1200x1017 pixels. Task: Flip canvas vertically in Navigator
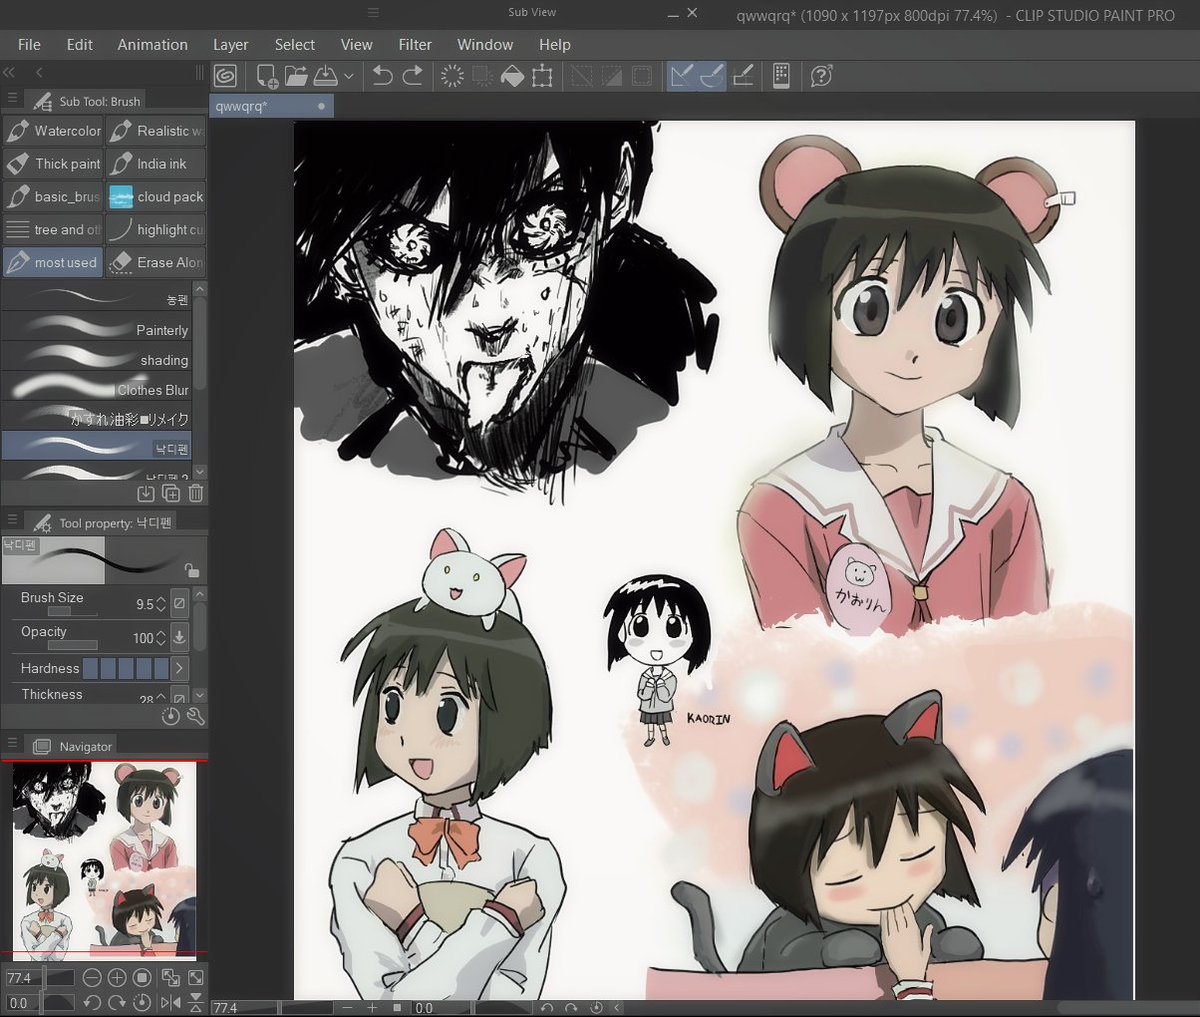pos(196,1002)
